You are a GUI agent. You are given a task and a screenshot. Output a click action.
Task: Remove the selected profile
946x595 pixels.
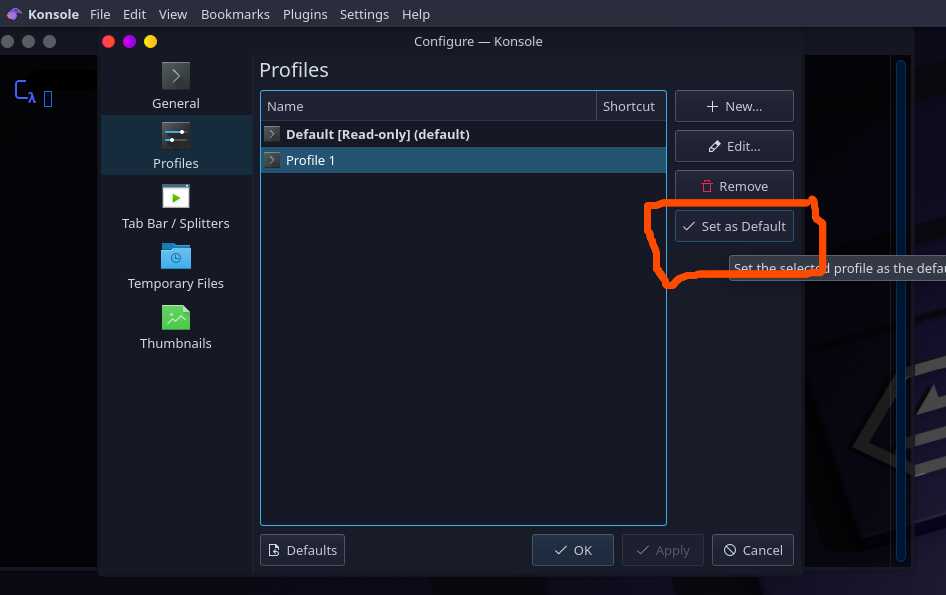click(734, 186)
